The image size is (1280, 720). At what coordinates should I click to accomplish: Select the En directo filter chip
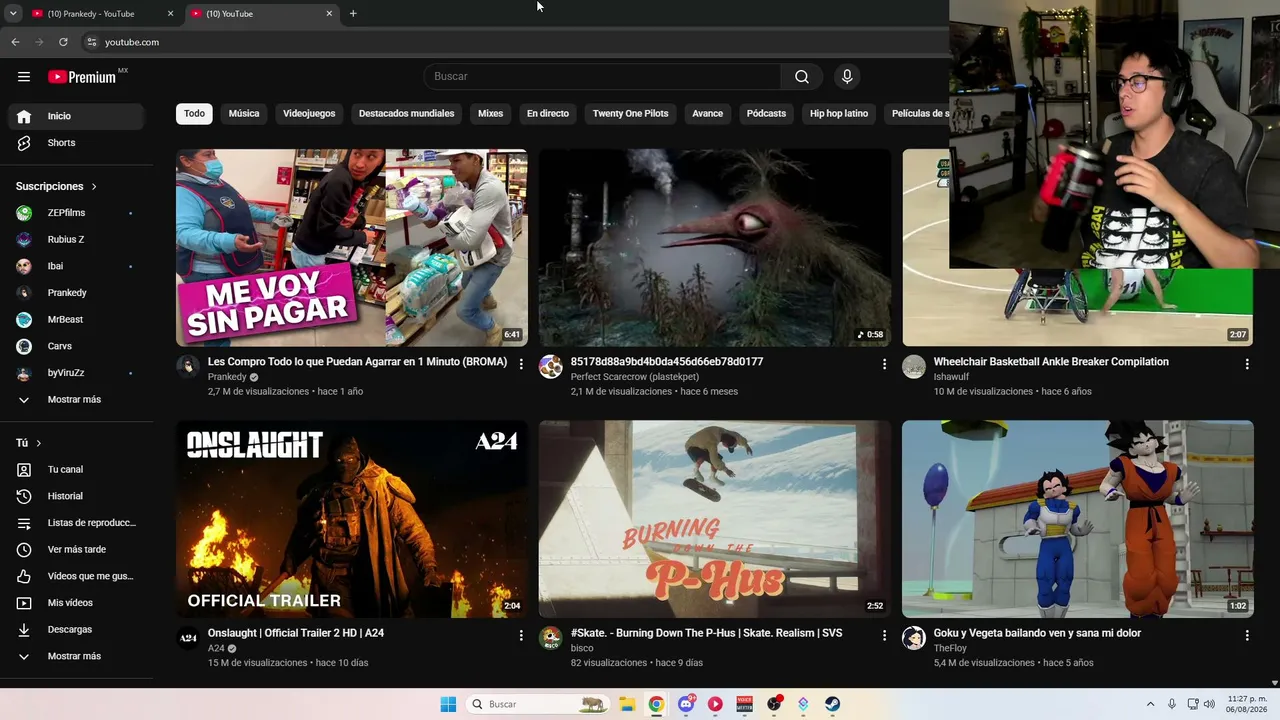pyautogui.click(x=548, y=114)
